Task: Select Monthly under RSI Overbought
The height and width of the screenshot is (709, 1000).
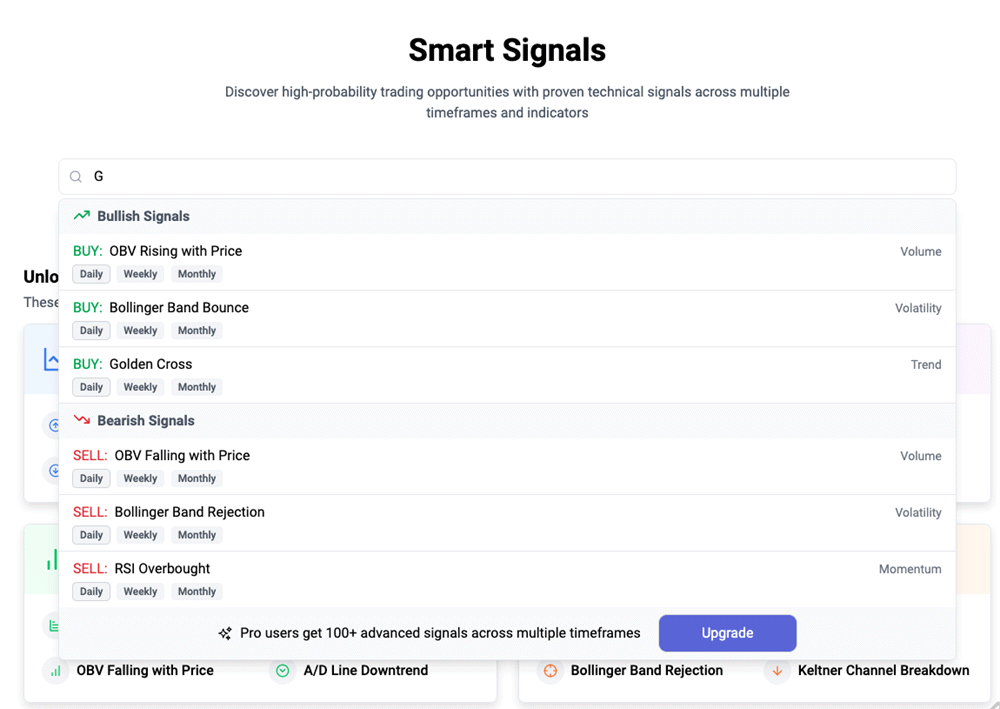Action: click(x=197, y=592)
